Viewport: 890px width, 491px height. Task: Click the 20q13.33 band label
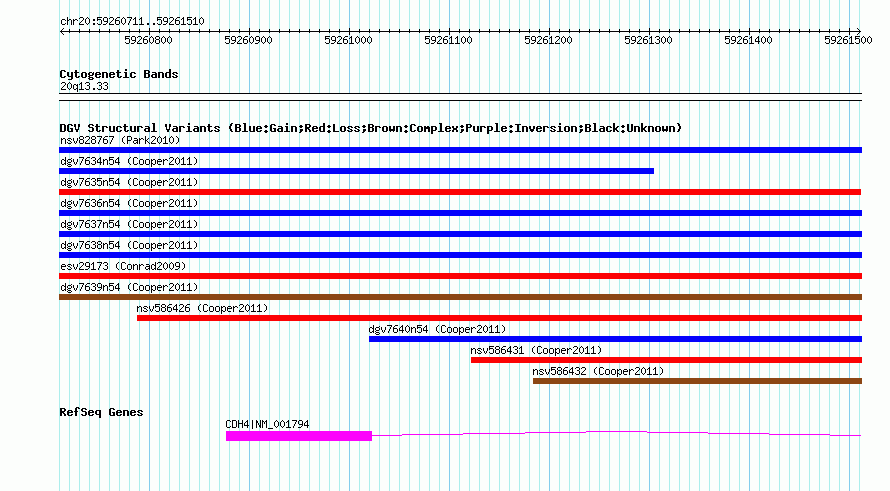click(84, 86)
